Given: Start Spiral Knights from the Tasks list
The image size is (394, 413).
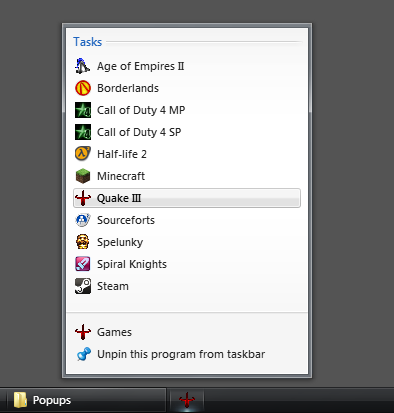Looking at the screenshot, I should tap(187, 264).
